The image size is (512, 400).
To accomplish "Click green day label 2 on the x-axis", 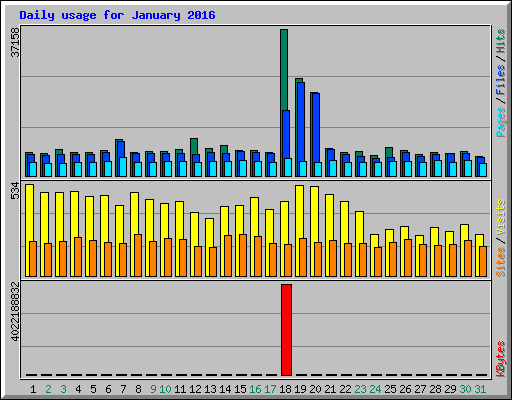I will [x=48, y=389].
